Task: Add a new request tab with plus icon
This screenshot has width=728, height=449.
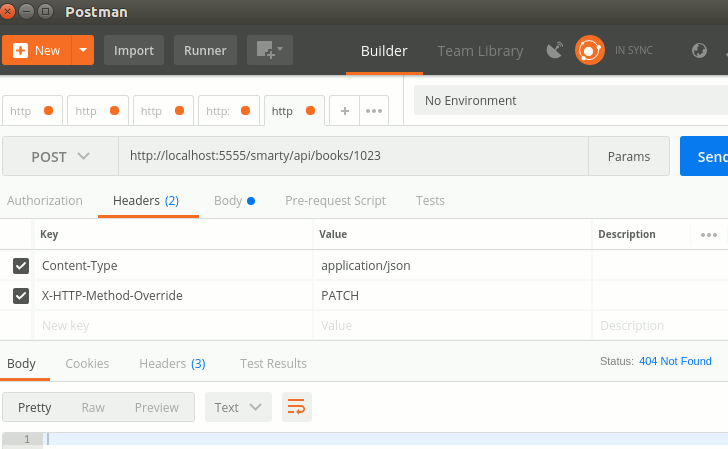Action: click(344, 111)
